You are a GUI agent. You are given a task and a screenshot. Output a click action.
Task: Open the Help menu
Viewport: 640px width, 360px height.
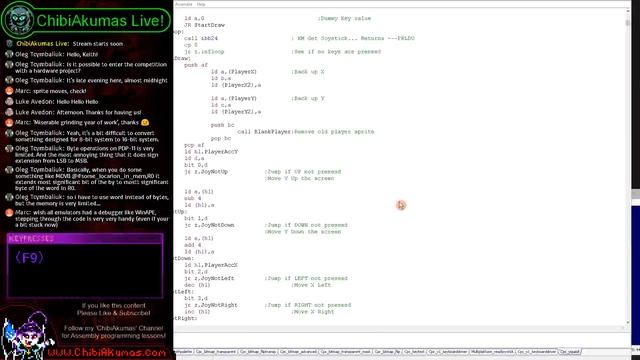pyautogui.click(x=201, y=4)
